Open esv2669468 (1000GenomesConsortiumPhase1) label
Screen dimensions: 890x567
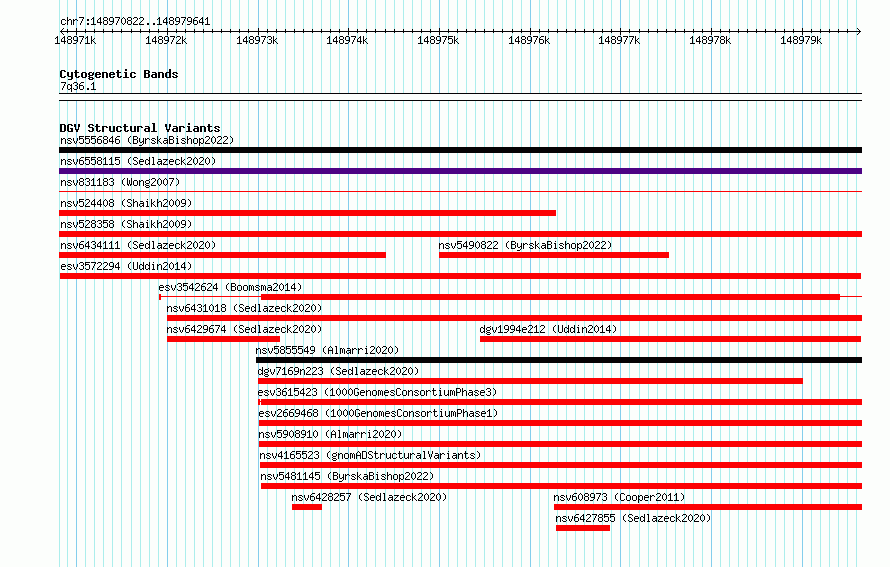tap(378, 413)
